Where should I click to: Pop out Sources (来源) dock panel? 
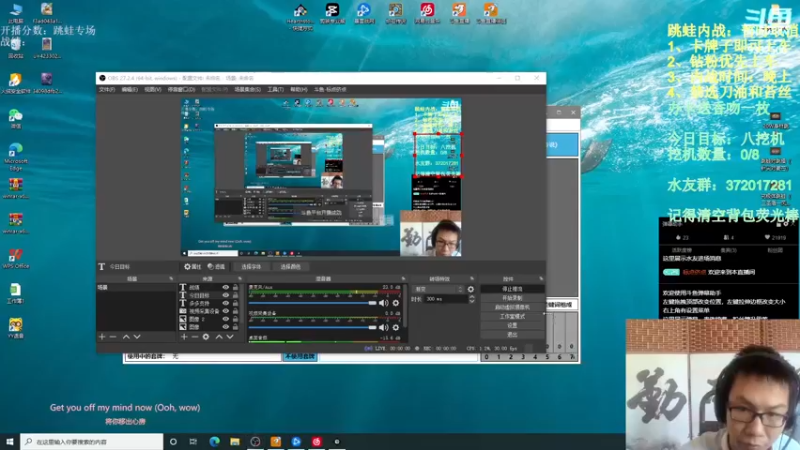(x=240, y=279)
